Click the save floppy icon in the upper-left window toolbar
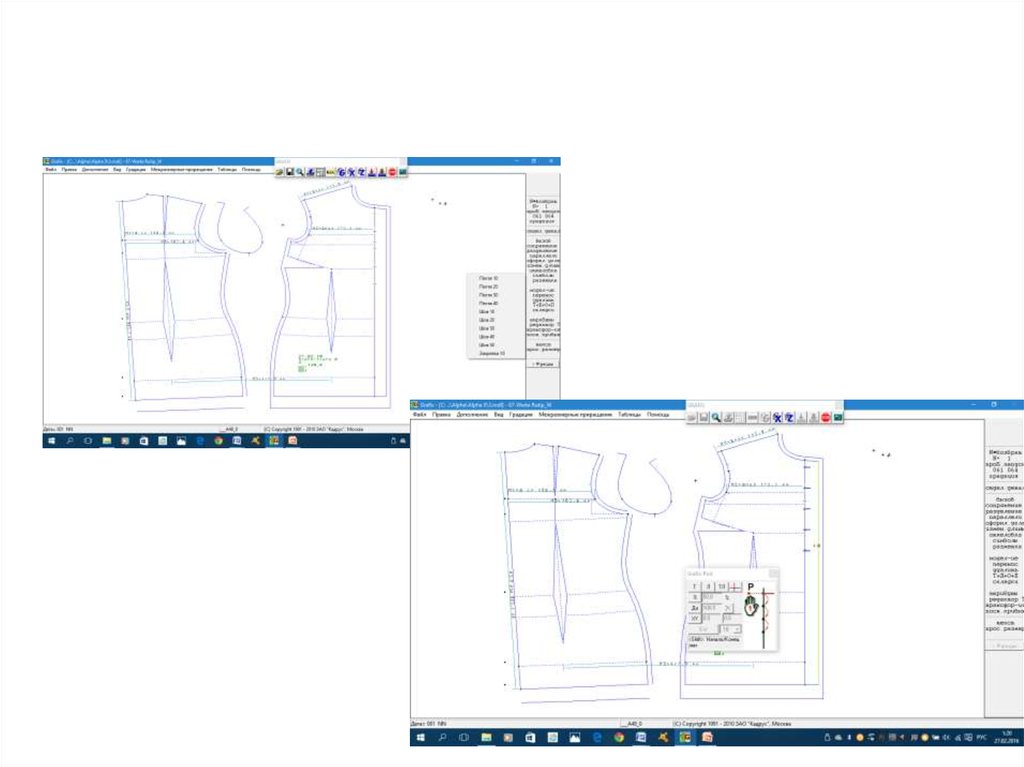This screenshot has width=1024, height=767. point(289,172)
